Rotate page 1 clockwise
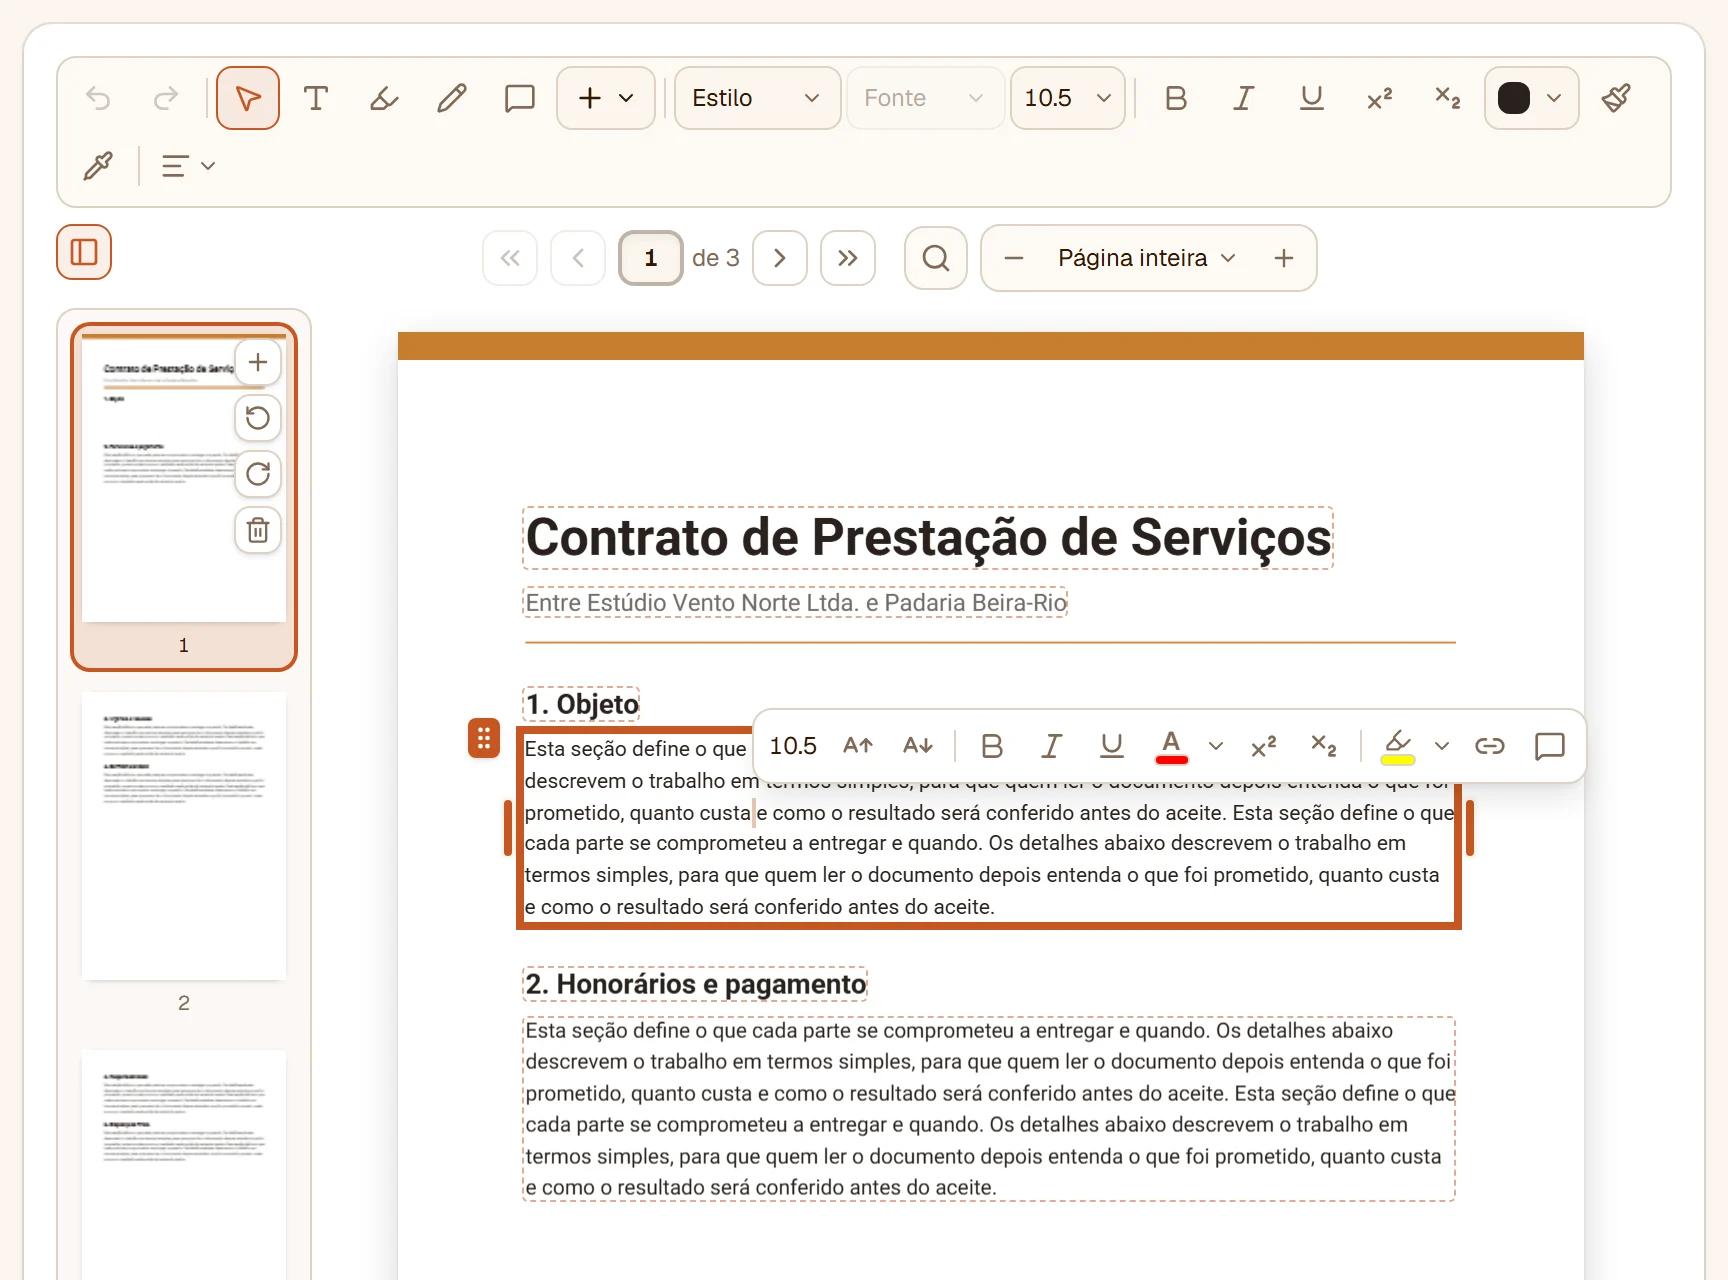Image resolution: width=1728 pixels, height=1280 pixels. coord(258,474)
